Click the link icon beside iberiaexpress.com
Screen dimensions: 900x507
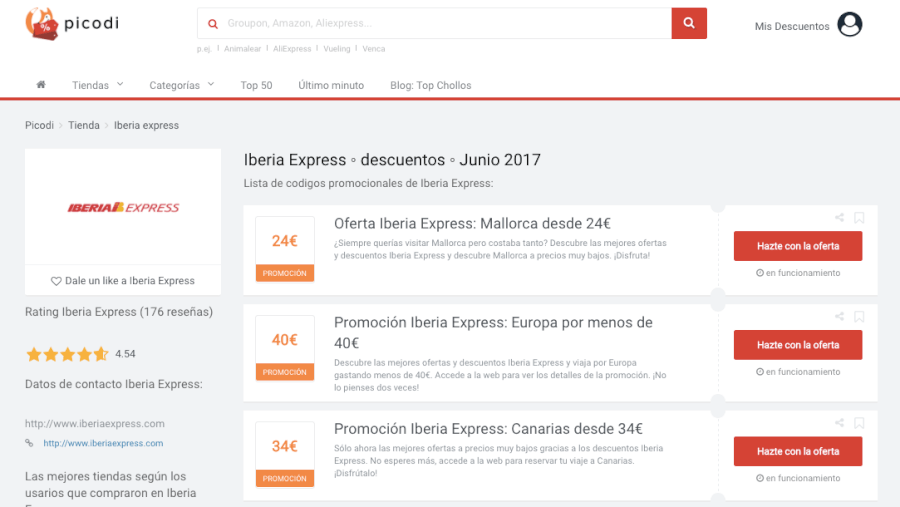[x=29, y=443]
